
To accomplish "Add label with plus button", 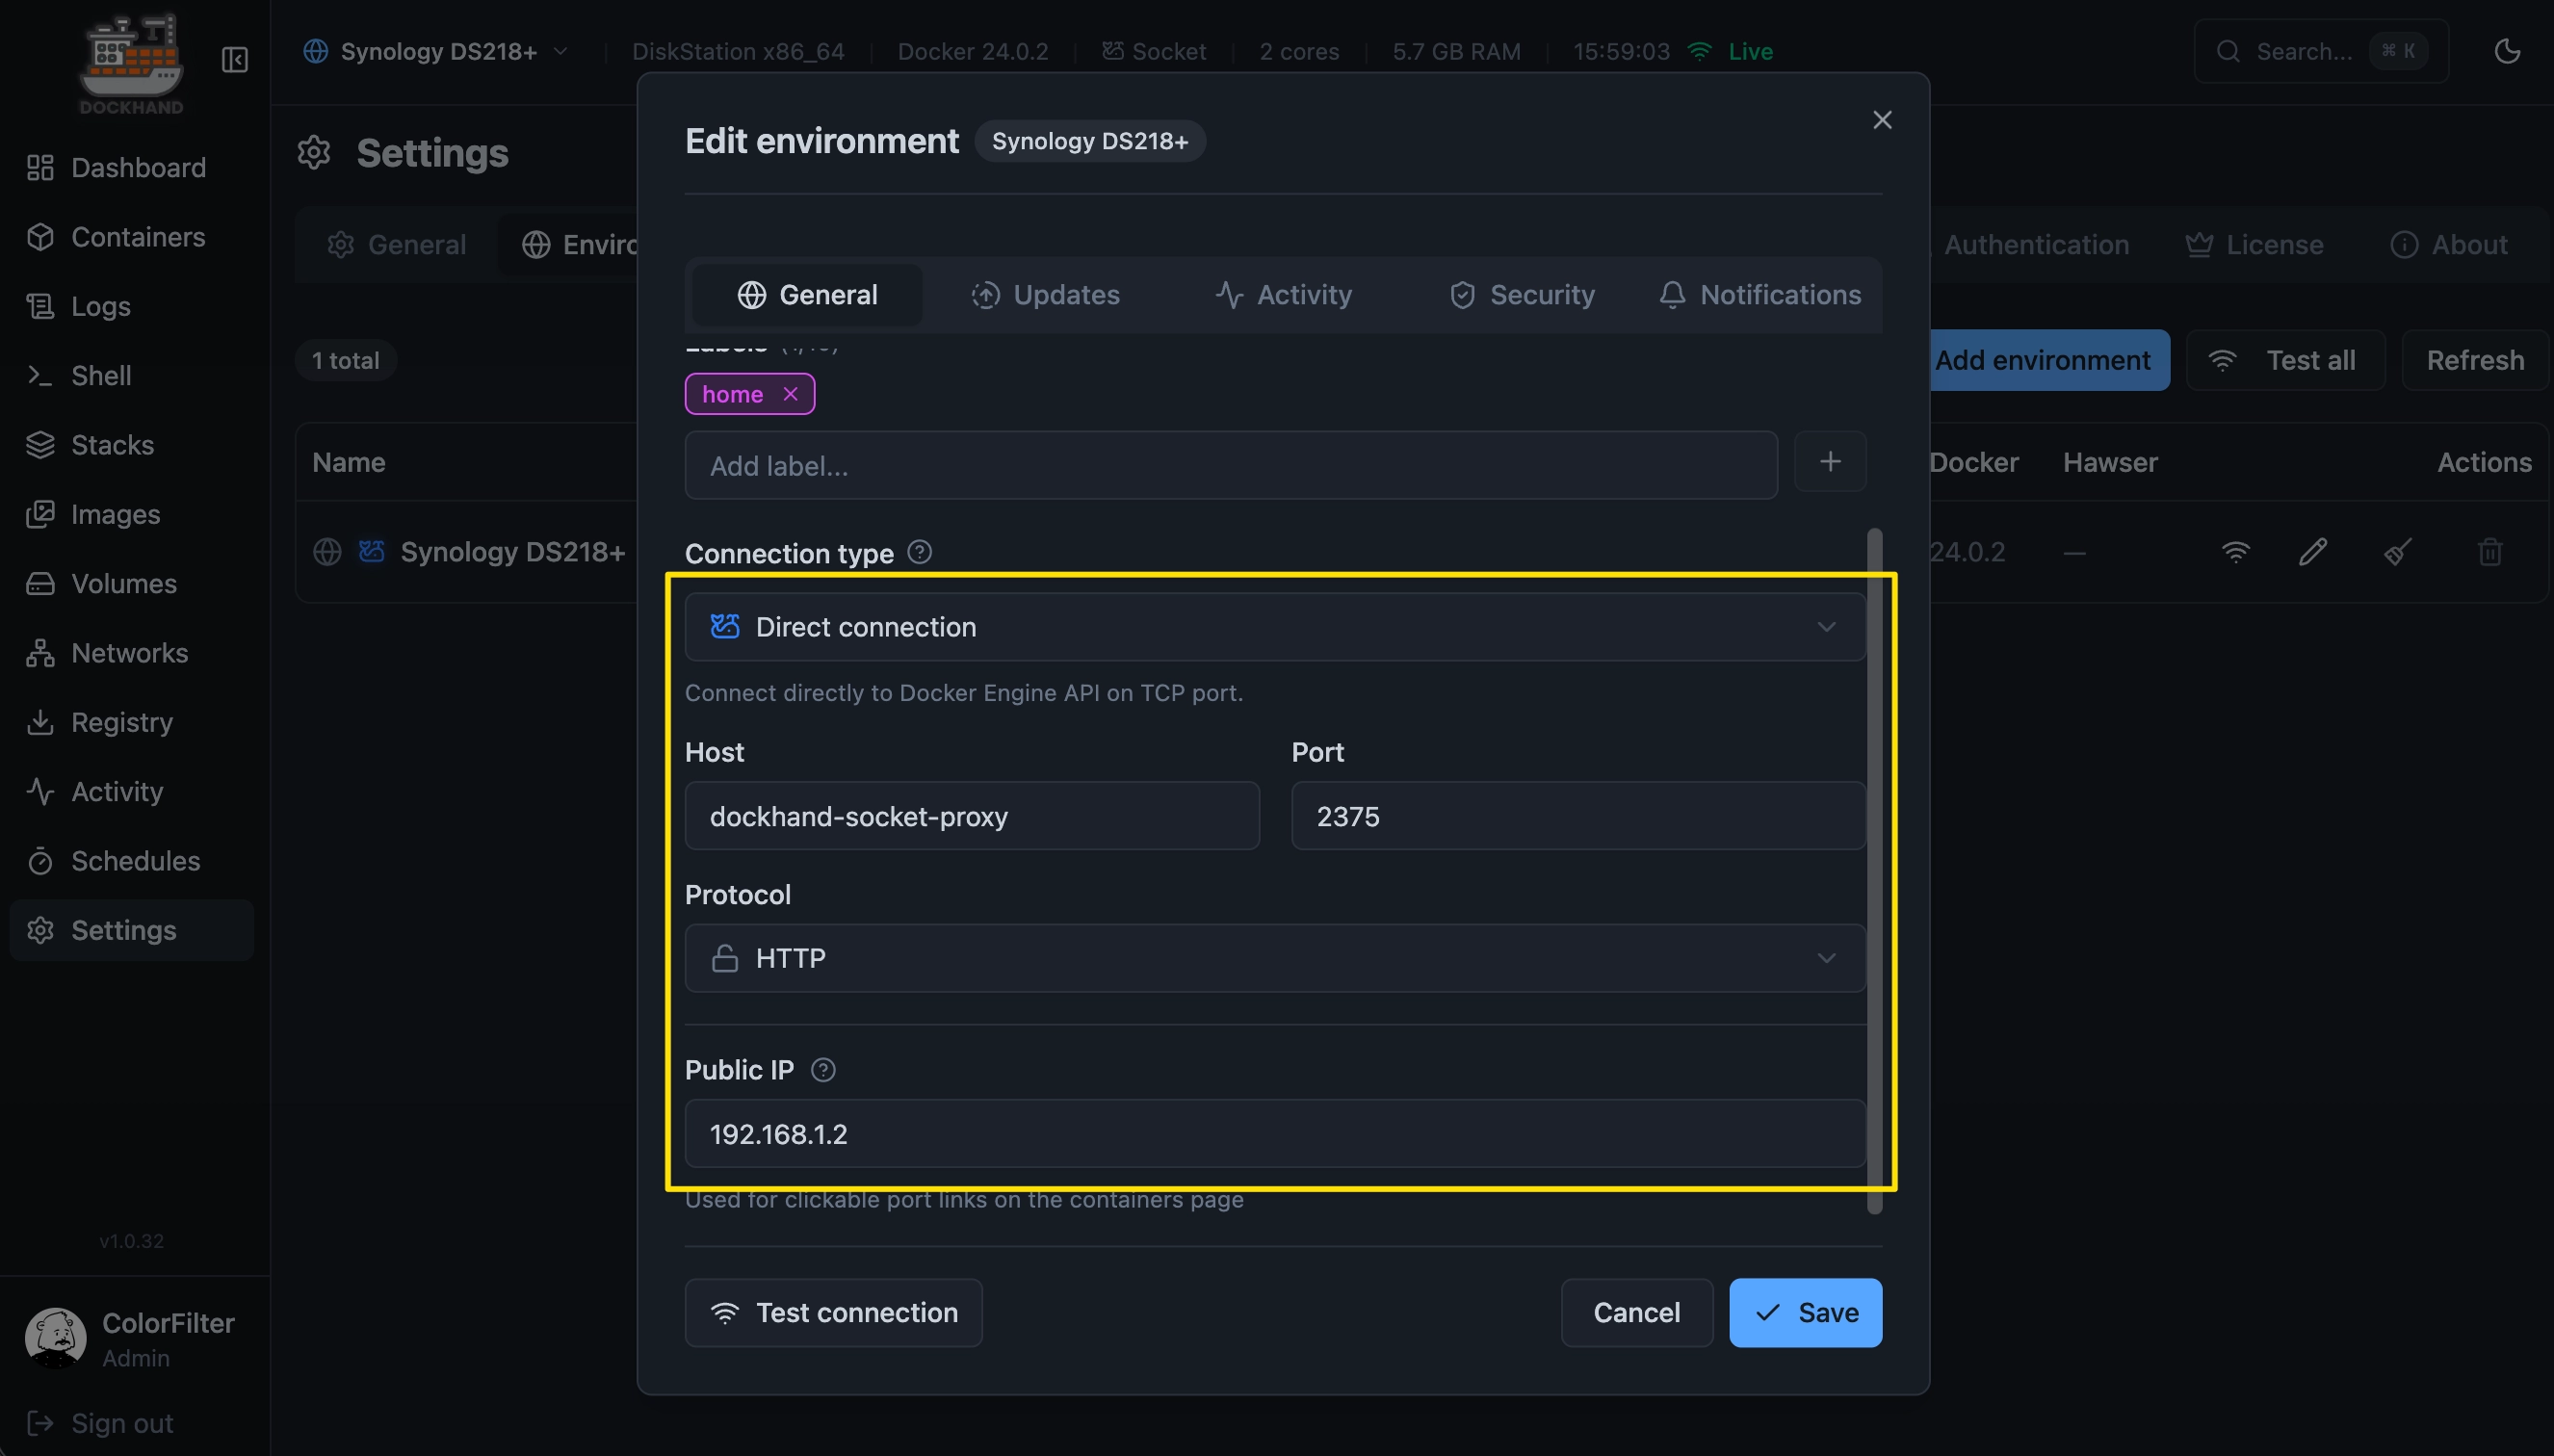I will tap(1830, 462).
